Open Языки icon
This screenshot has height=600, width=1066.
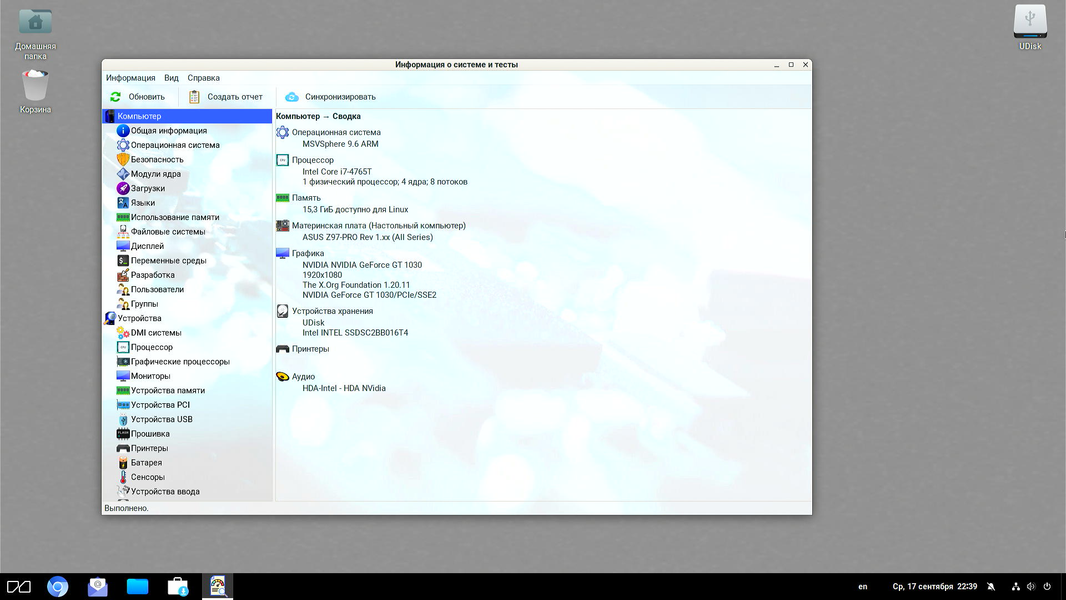(x=123, y=202)
